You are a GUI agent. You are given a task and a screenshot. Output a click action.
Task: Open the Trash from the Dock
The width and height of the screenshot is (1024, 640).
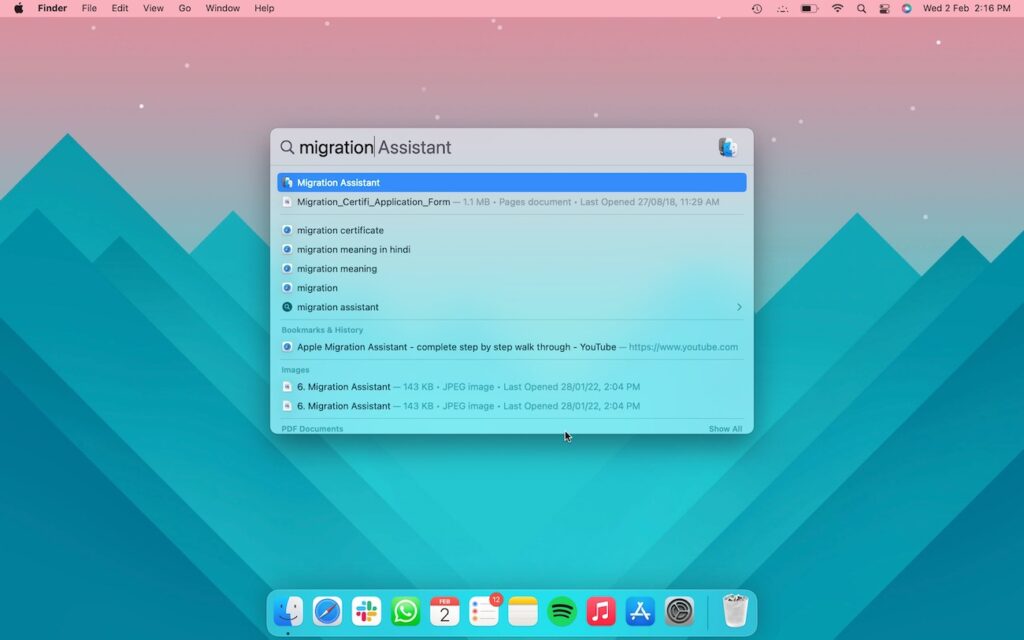click(735, 611)
